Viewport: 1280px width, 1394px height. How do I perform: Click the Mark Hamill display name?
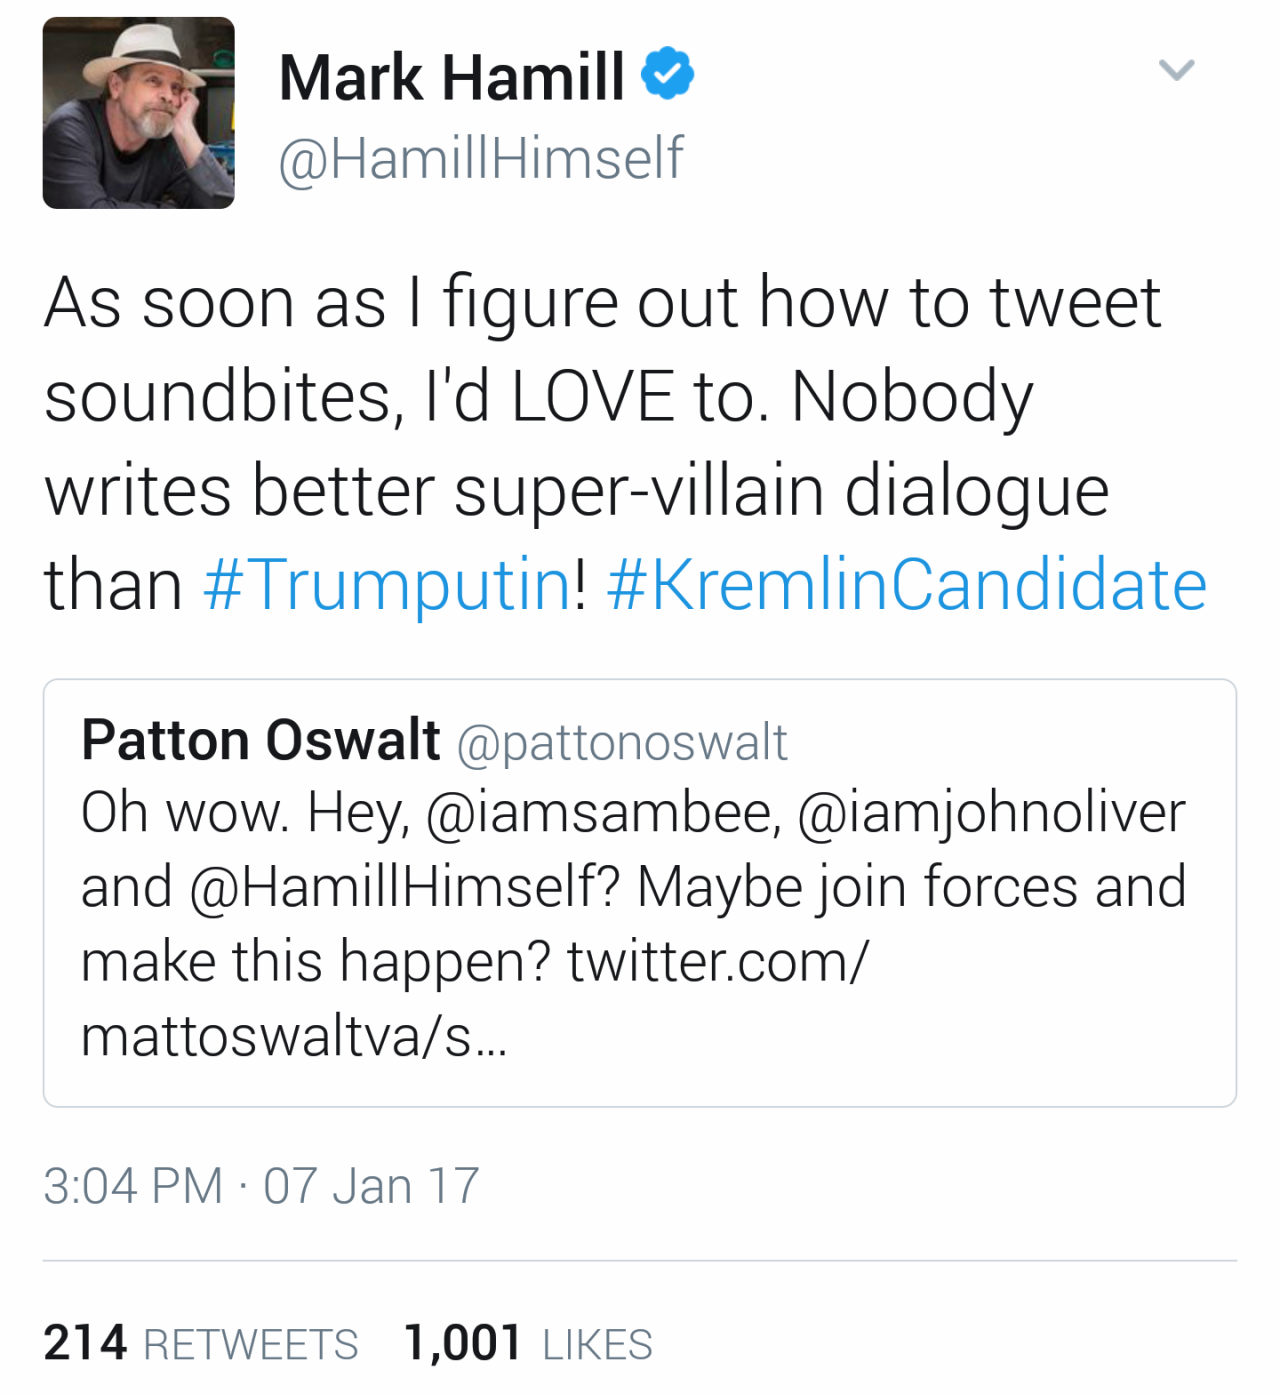pos(452,77)
